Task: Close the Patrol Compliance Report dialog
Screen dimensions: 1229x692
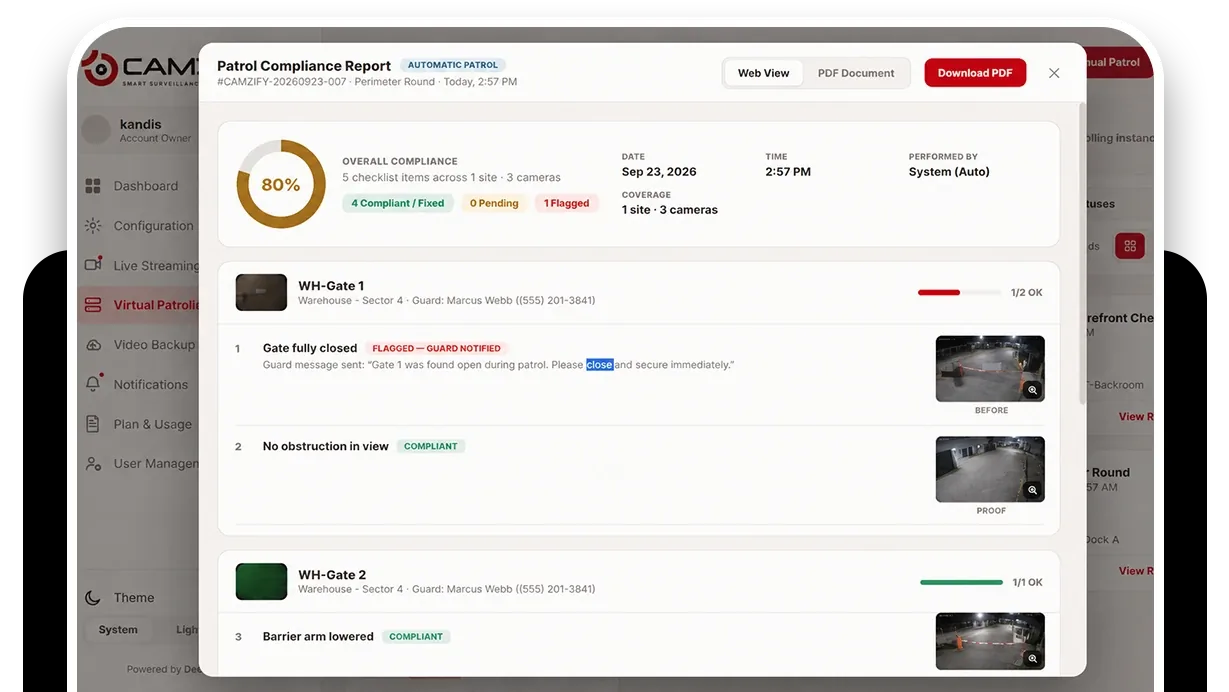Action: tap(1054, 73)
